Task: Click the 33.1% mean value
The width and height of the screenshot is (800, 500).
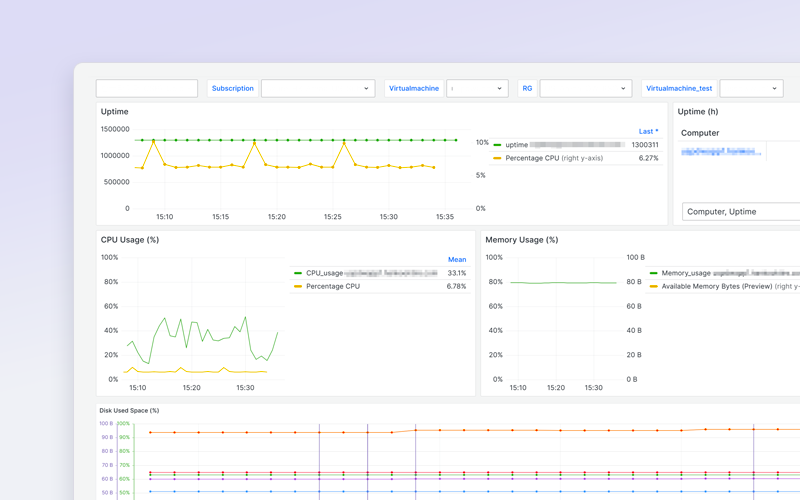Action: [x=457, y=273]
